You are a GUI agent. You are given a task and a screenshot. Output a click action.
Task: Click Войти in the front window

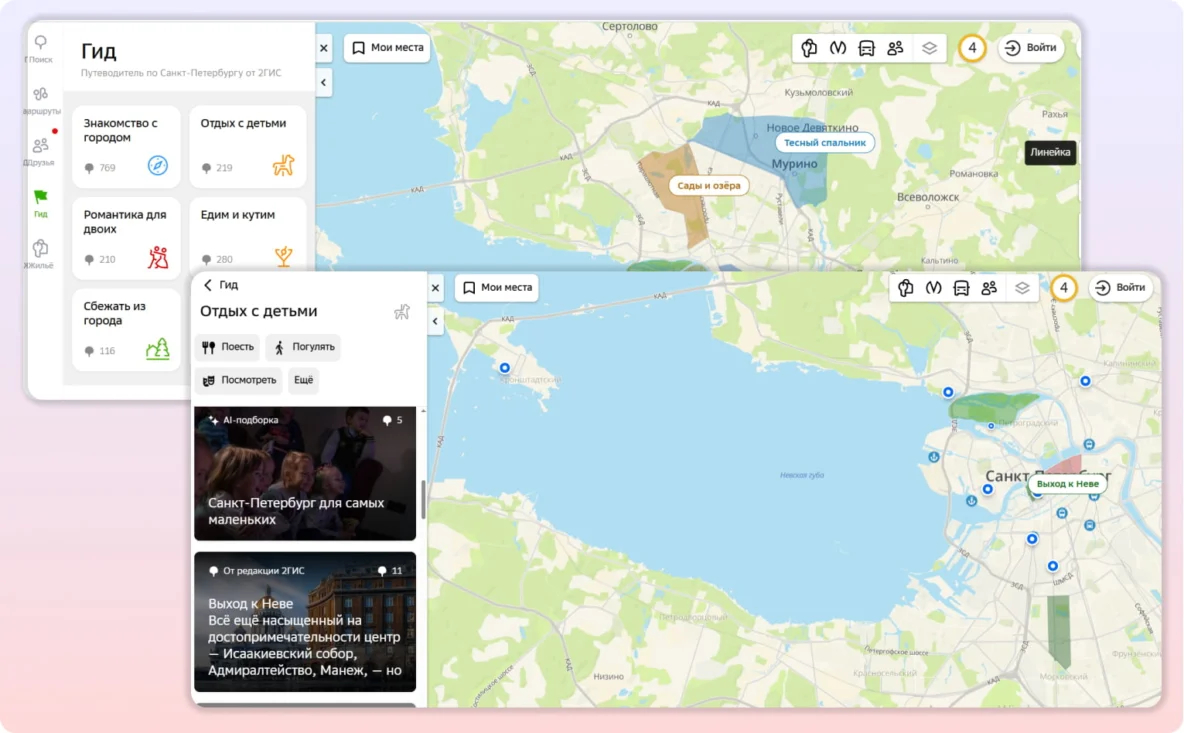(x=1121, y=288)
